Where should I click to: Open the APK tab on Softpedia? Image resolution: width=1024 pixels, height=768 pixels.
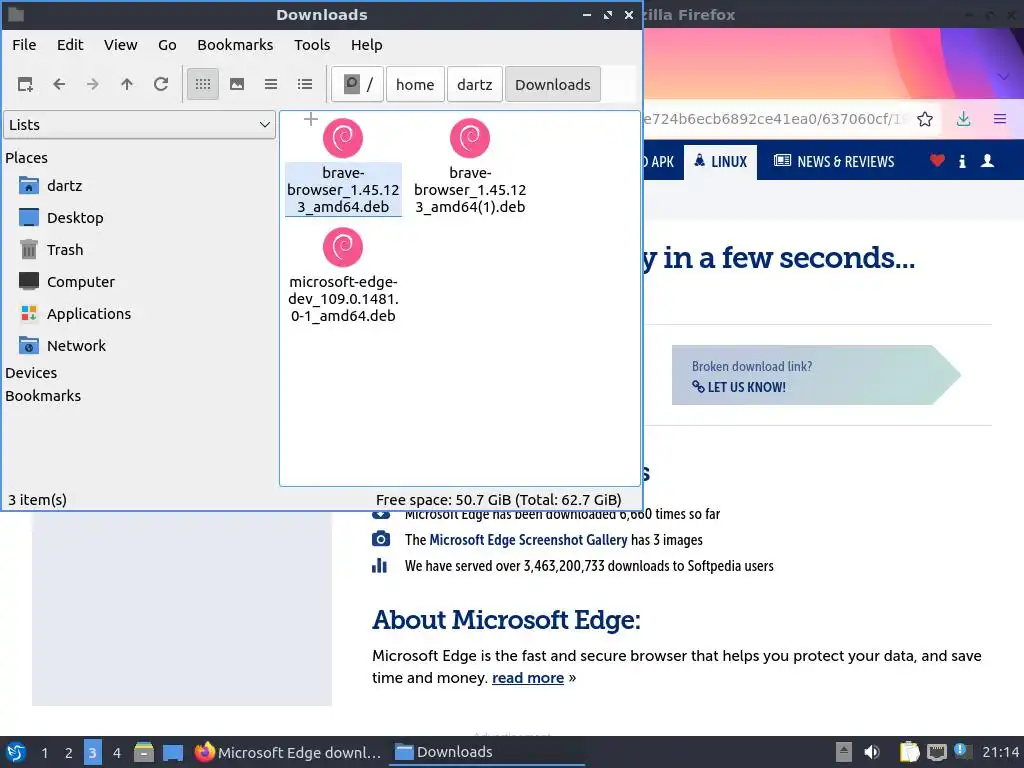pyautogui.click(x=660, y=162)
